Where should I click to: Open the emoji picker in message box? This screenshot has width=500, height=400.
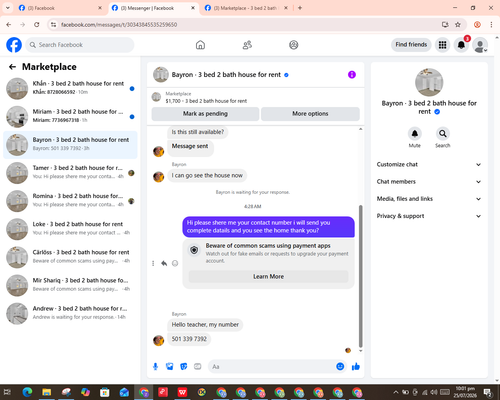[x=340, y=367]
